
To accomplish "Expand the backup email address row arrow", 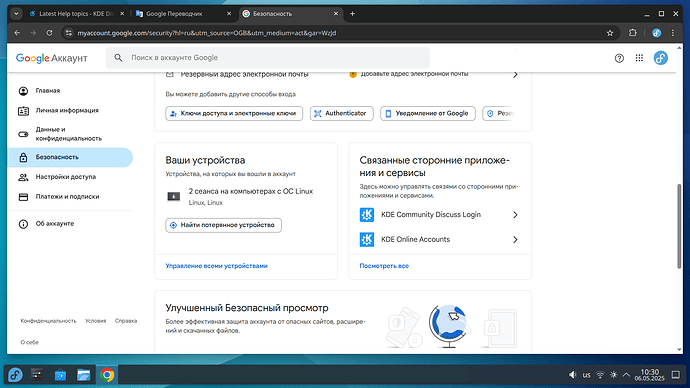I will 515,75.
